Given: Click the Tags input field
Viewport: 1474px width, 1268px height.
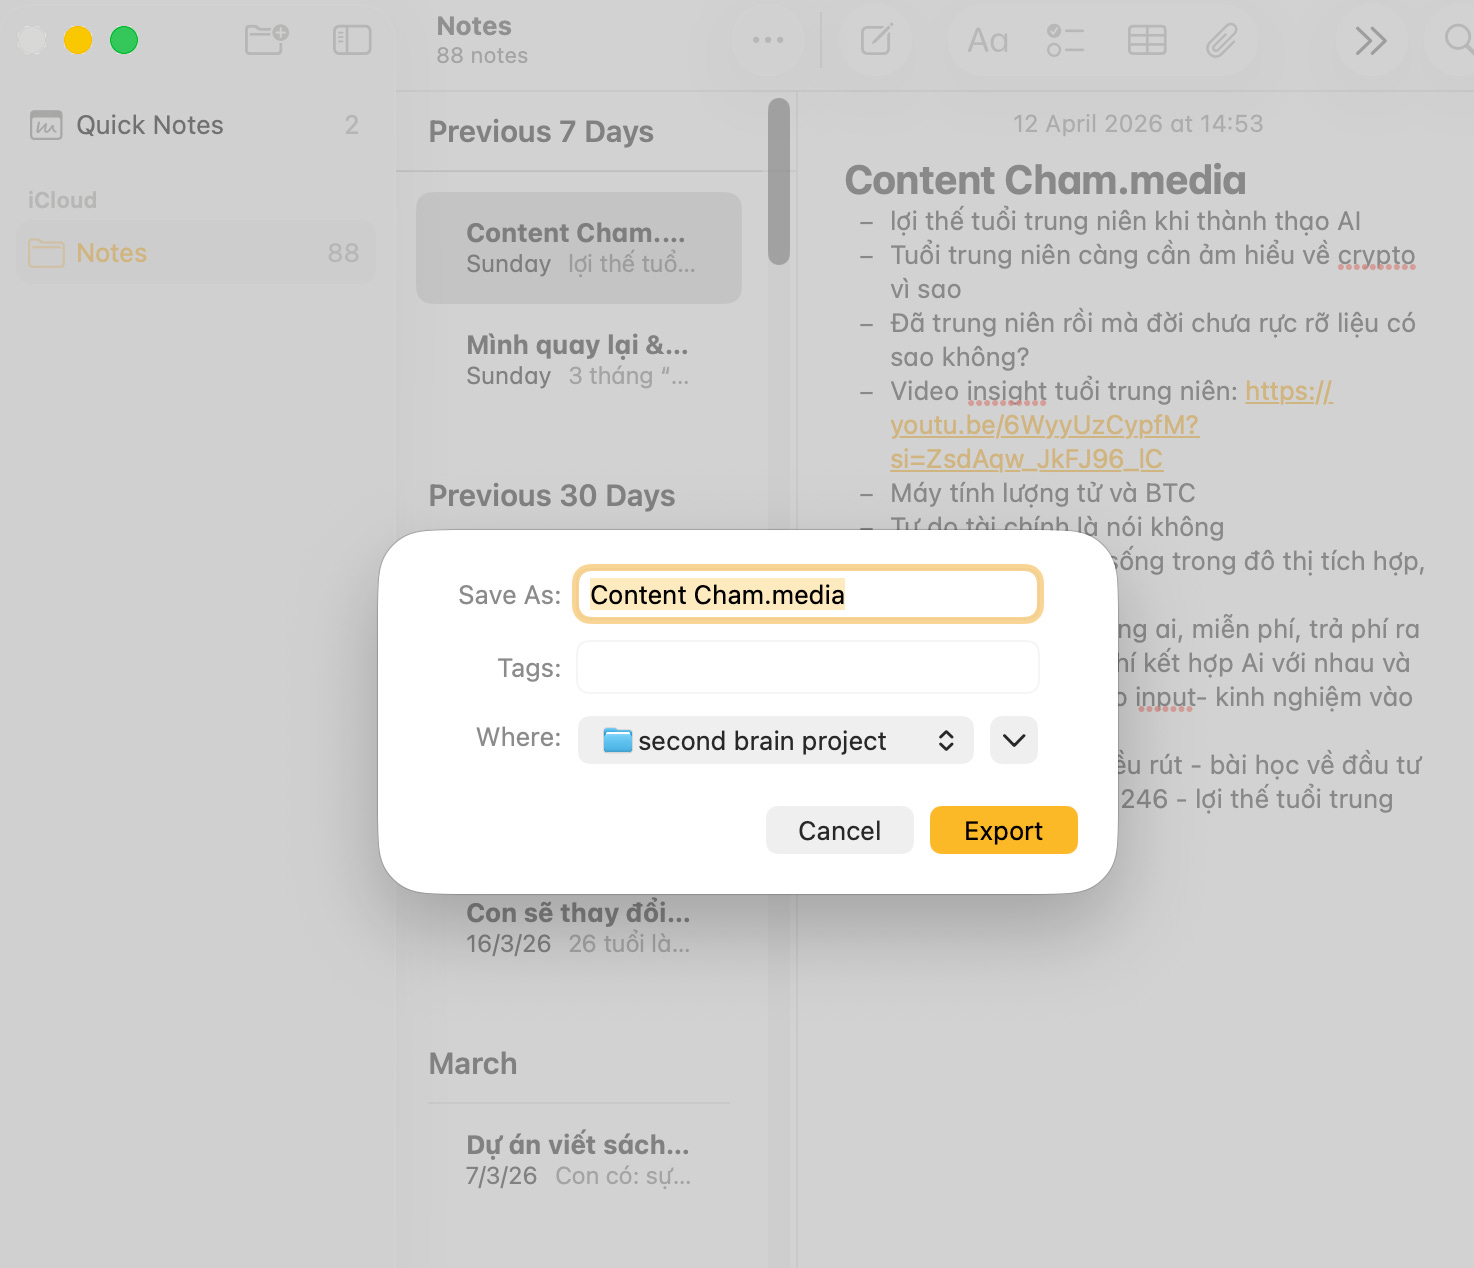Looking at the screenshot, I should [x=808, y=667].
